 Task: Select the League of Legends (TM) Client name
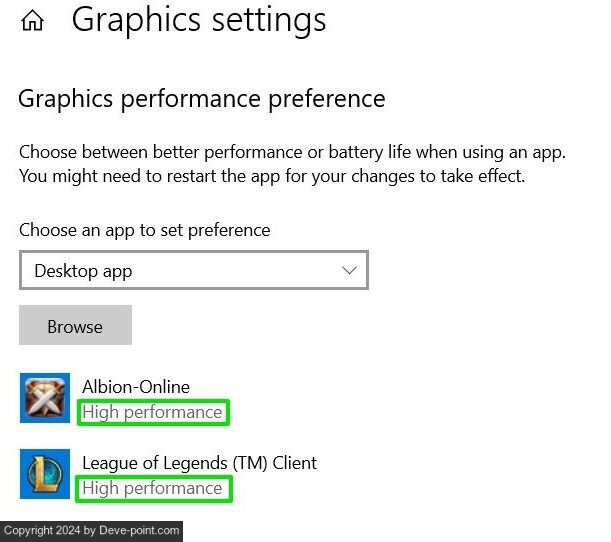tap(199, 463)
